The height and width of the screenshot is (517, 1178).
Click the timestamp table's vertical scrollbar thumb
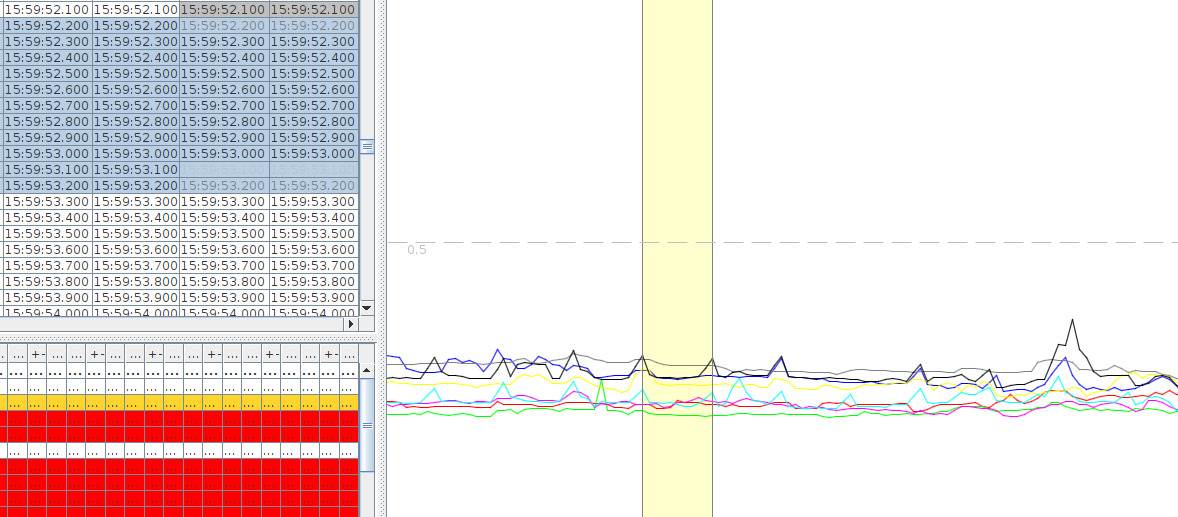(366, 147)
